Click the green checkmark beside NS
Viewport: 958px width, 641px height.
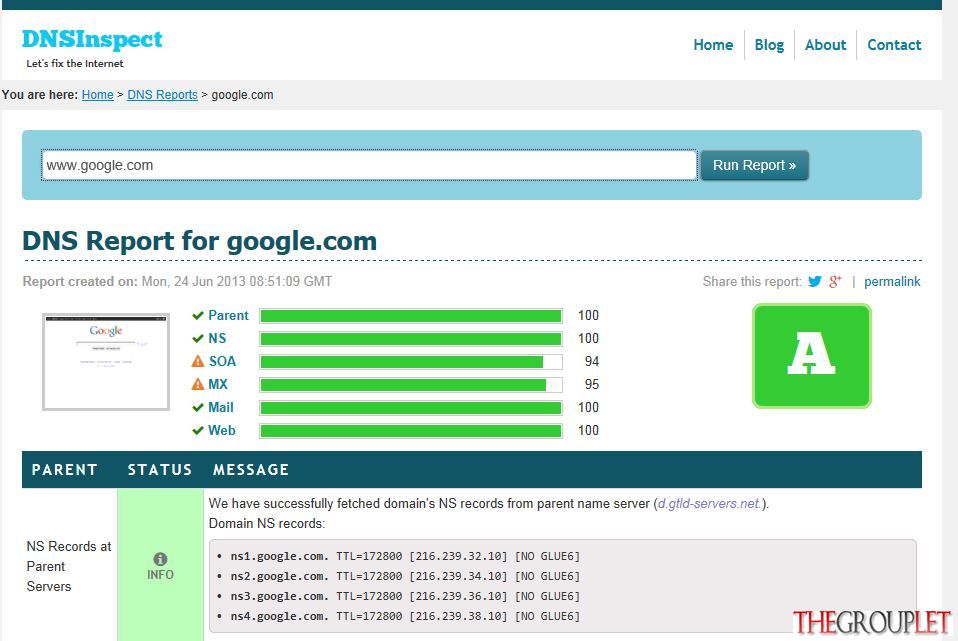click(197, 339)
